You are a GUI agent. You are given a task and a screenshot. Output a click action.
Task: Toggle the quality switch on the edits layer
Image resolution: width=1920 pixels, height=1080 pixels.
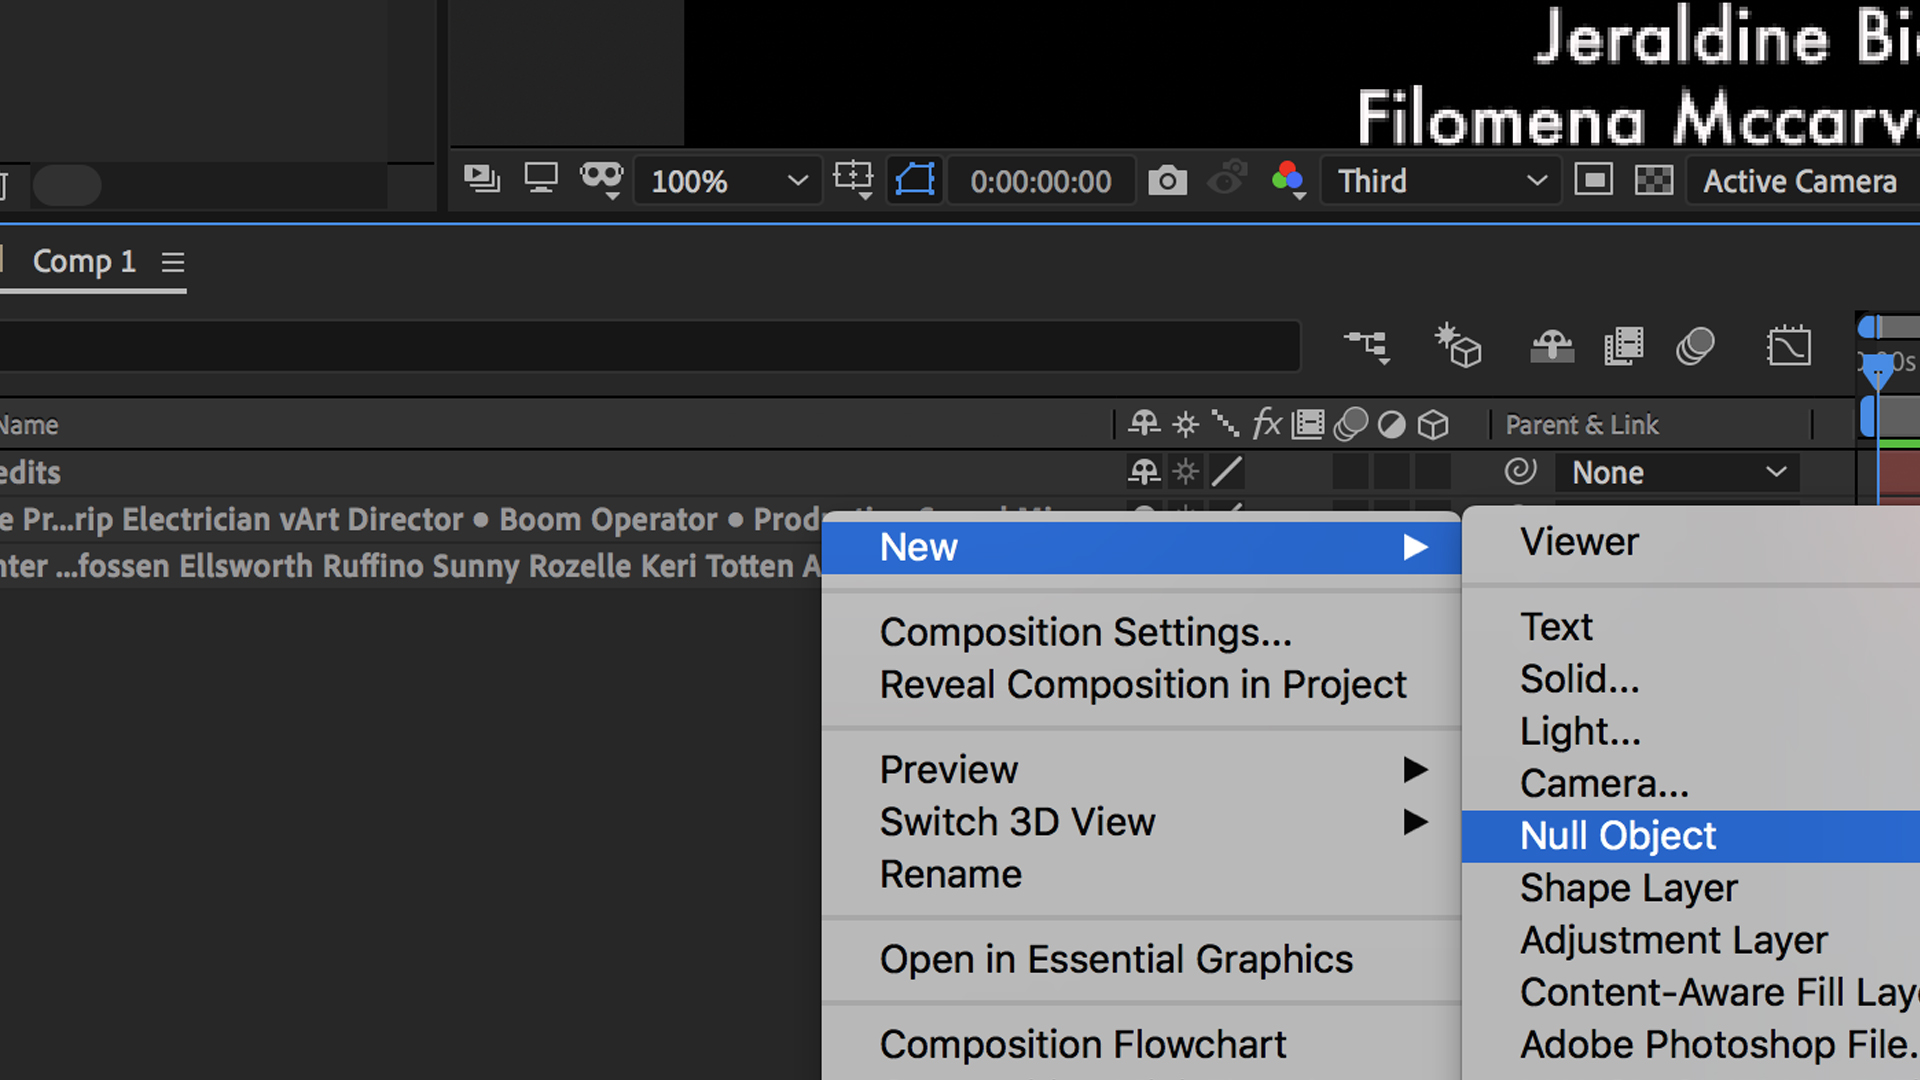pyautogui.click(x=1226, y=472)
